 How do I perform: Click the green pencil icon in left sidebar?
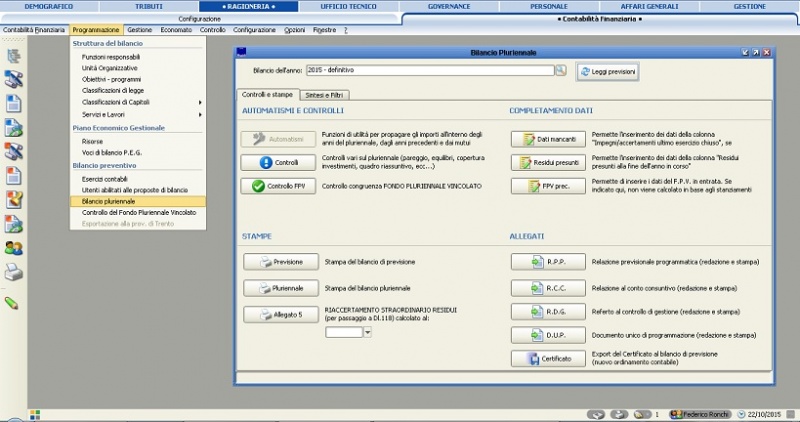point(12,302)
